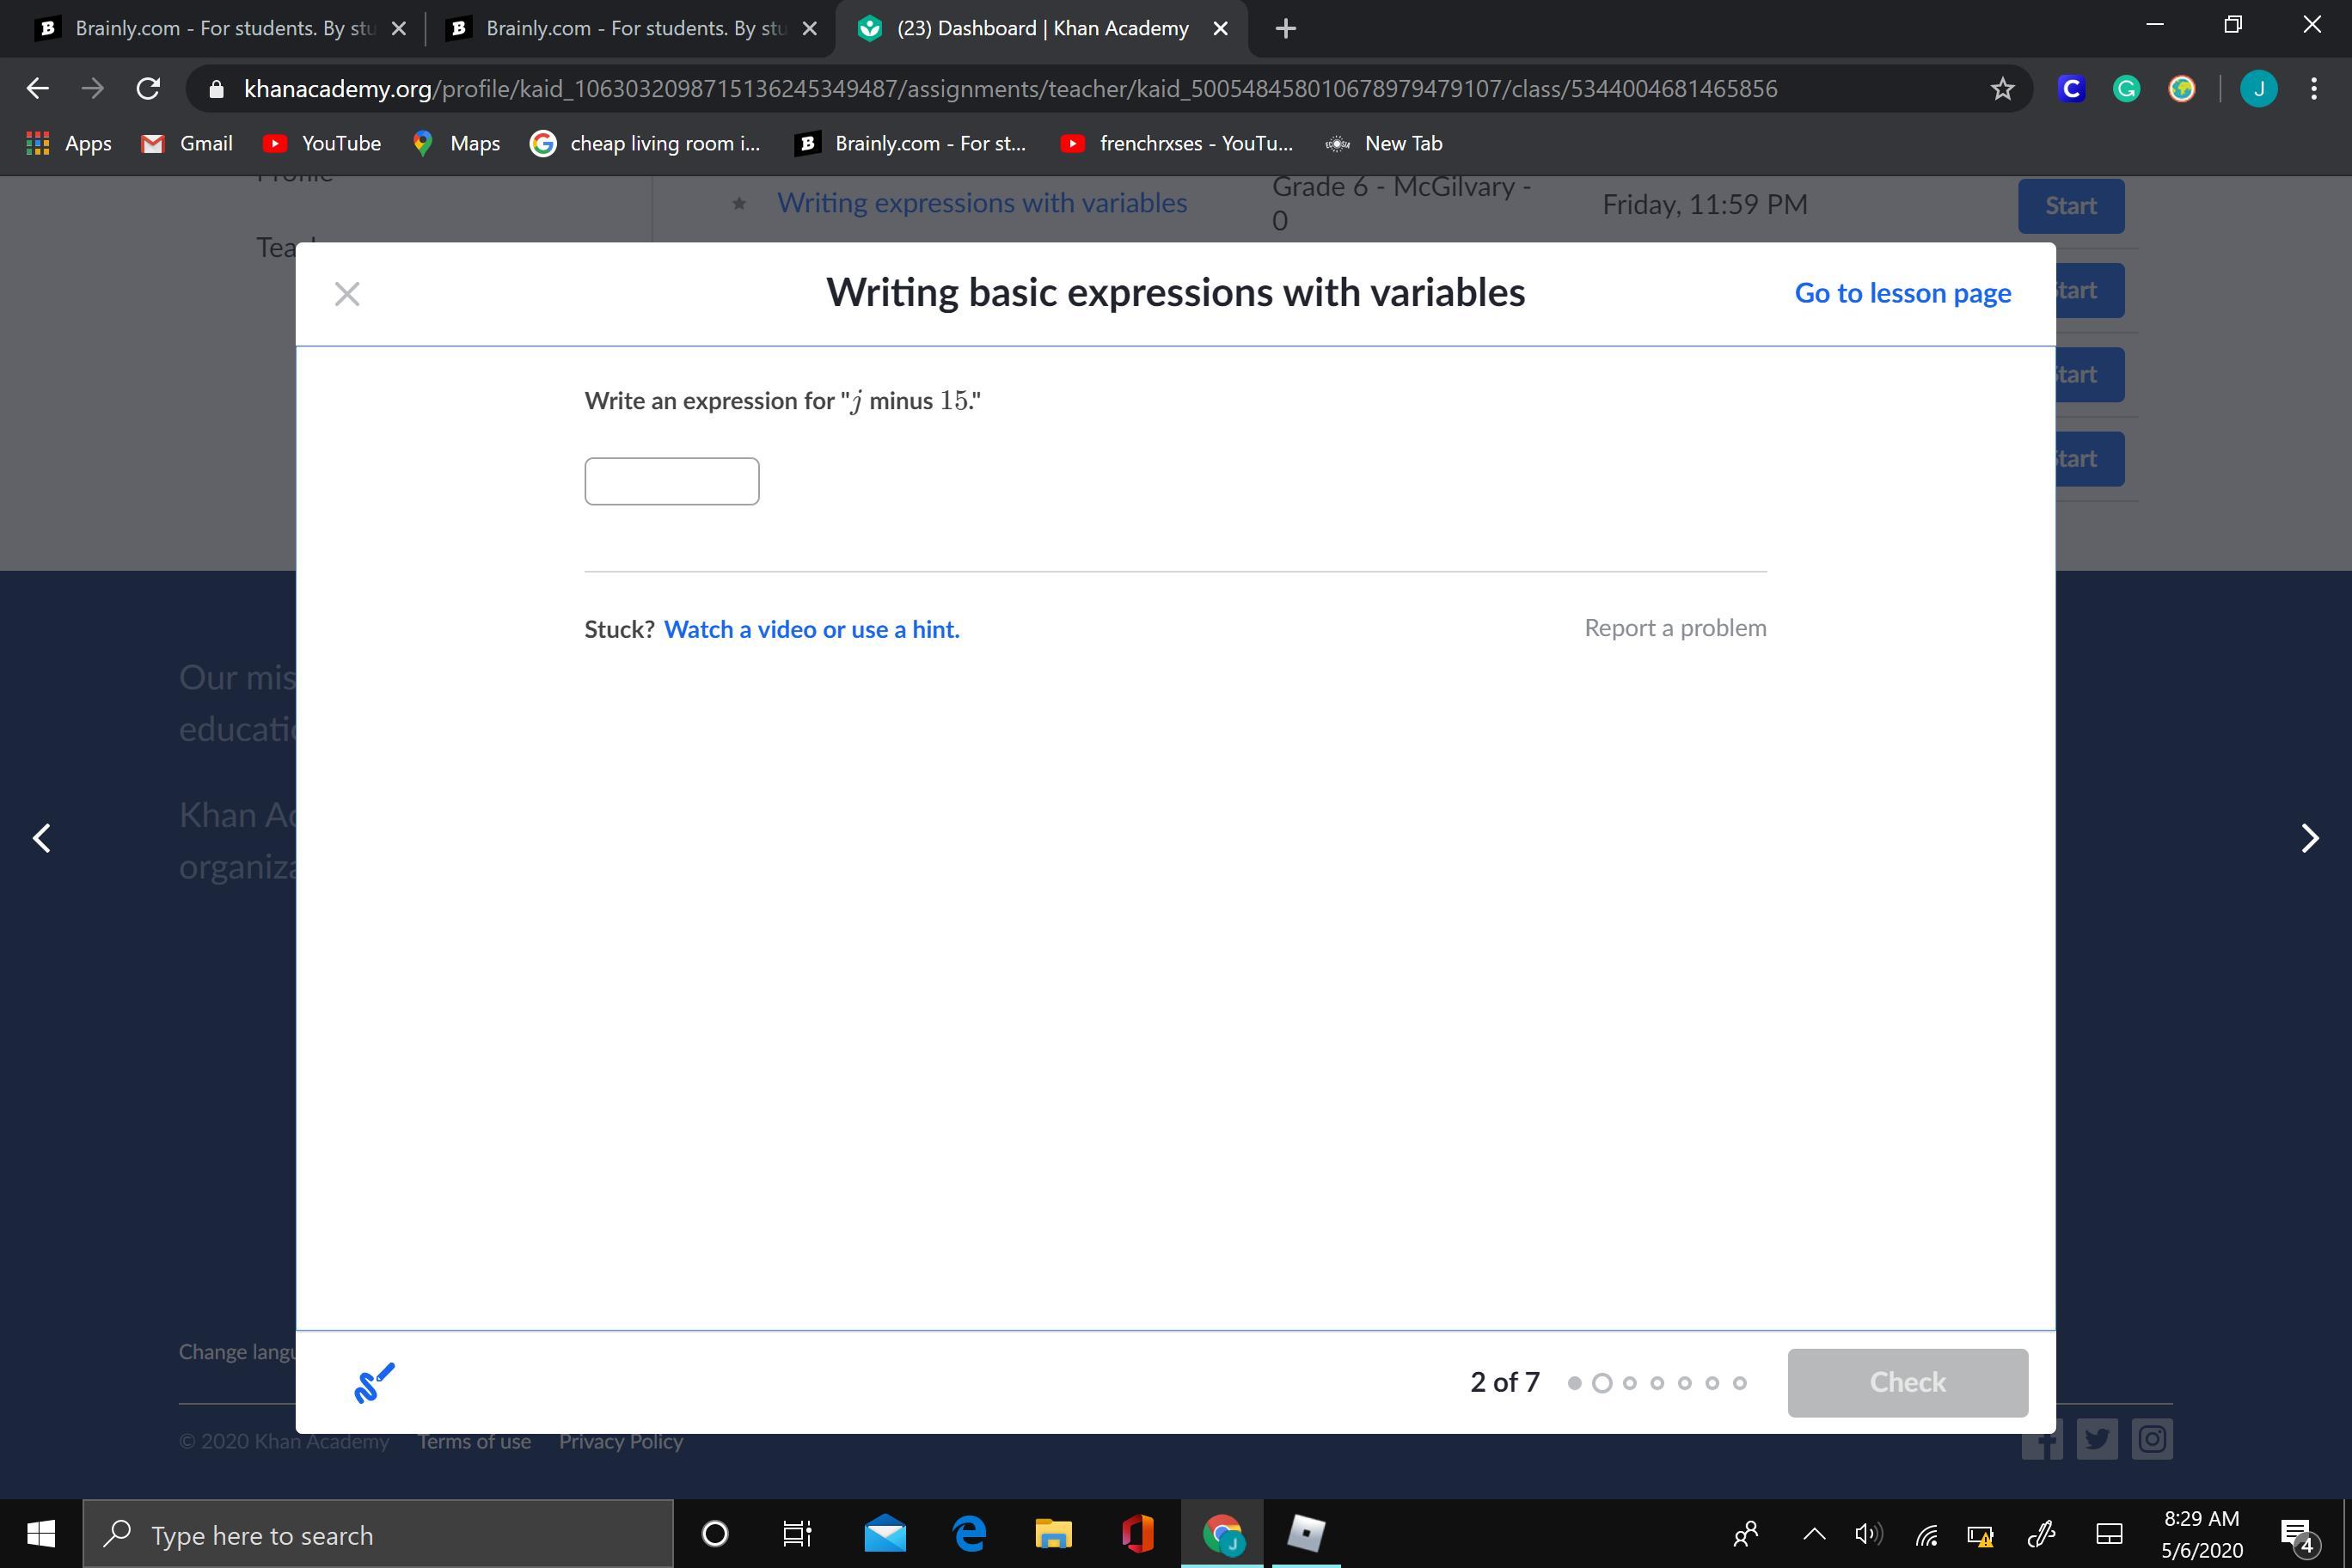Click the Grammarly extension icon
2352x1568 pixels.
click(2126, 89)
